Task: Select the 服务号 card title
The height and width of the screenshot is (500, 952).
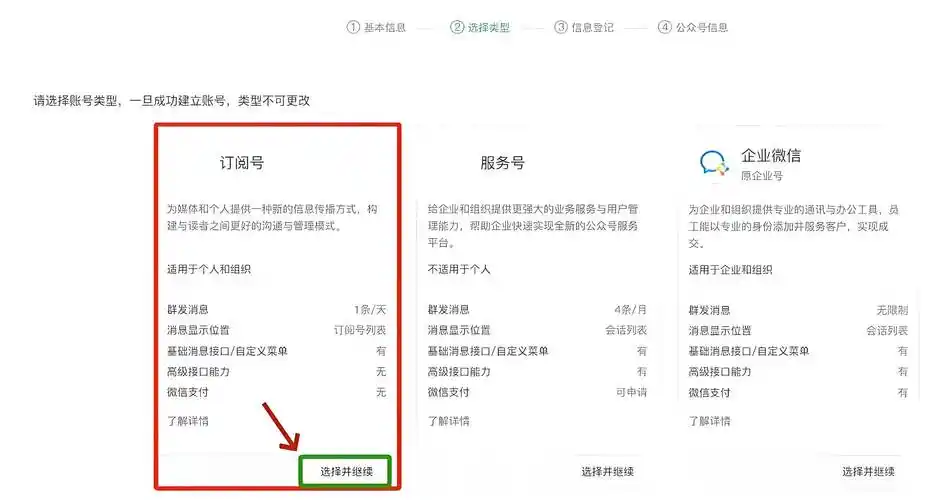Action: [x=502, y=163]
